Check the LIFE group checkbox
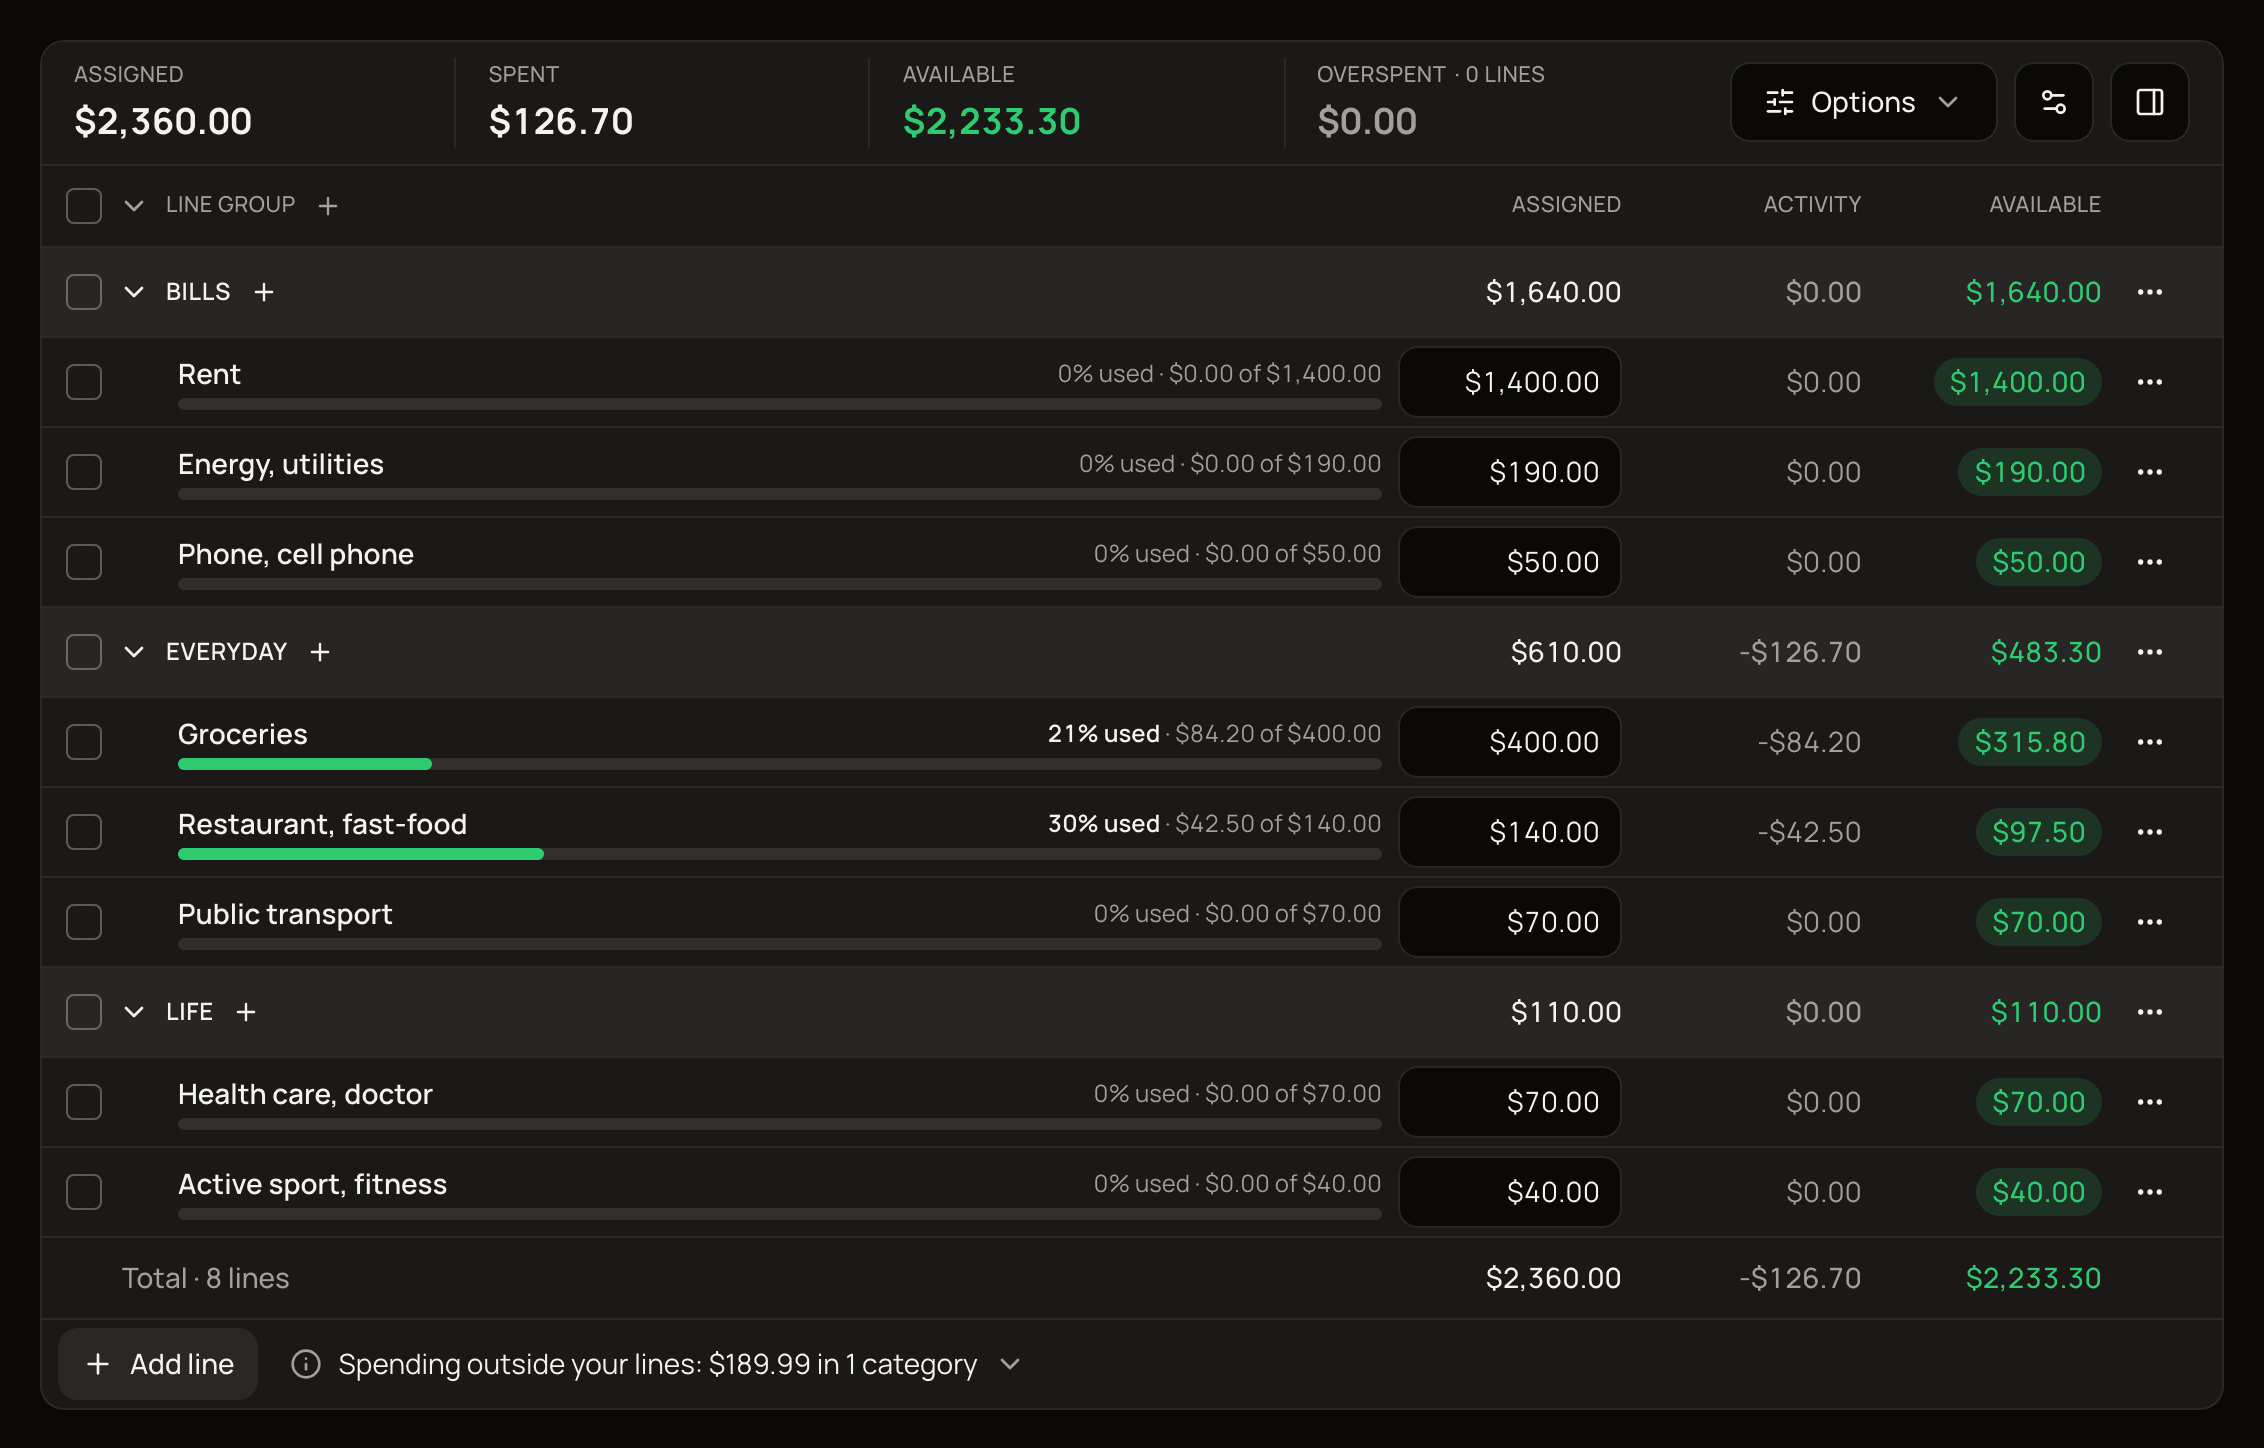The height and width of the screenshot is (1448, 2264). click(x=84, y=1012)
